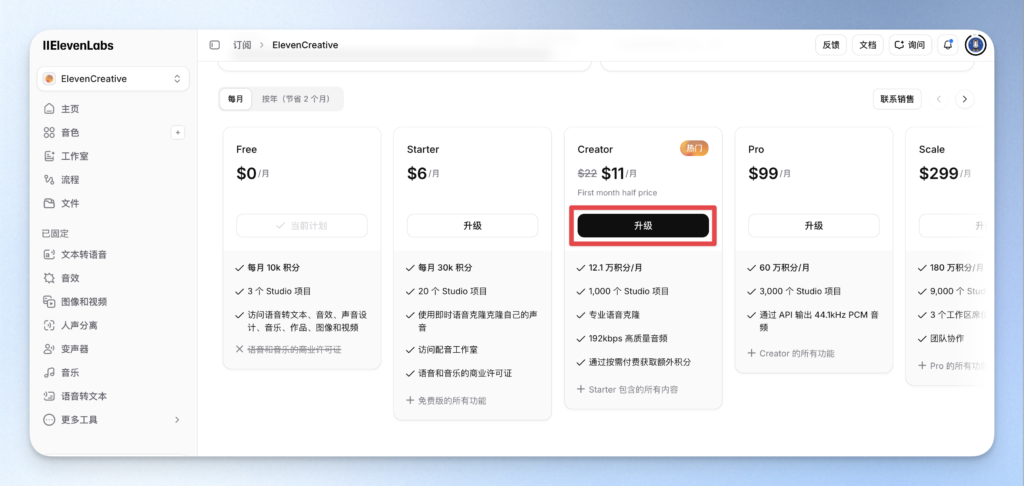Open 变声器 in the sidebar

point(113,349)
